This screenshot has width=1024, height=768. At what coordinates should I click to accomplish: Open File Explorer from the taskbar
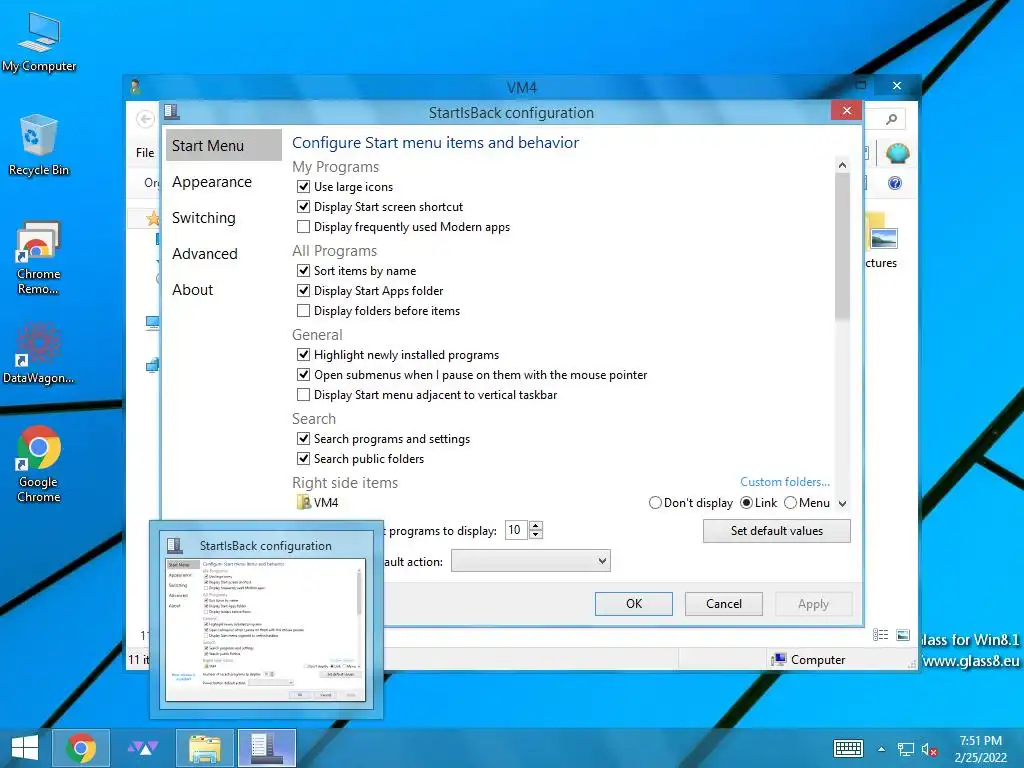[x=204, y=748]
